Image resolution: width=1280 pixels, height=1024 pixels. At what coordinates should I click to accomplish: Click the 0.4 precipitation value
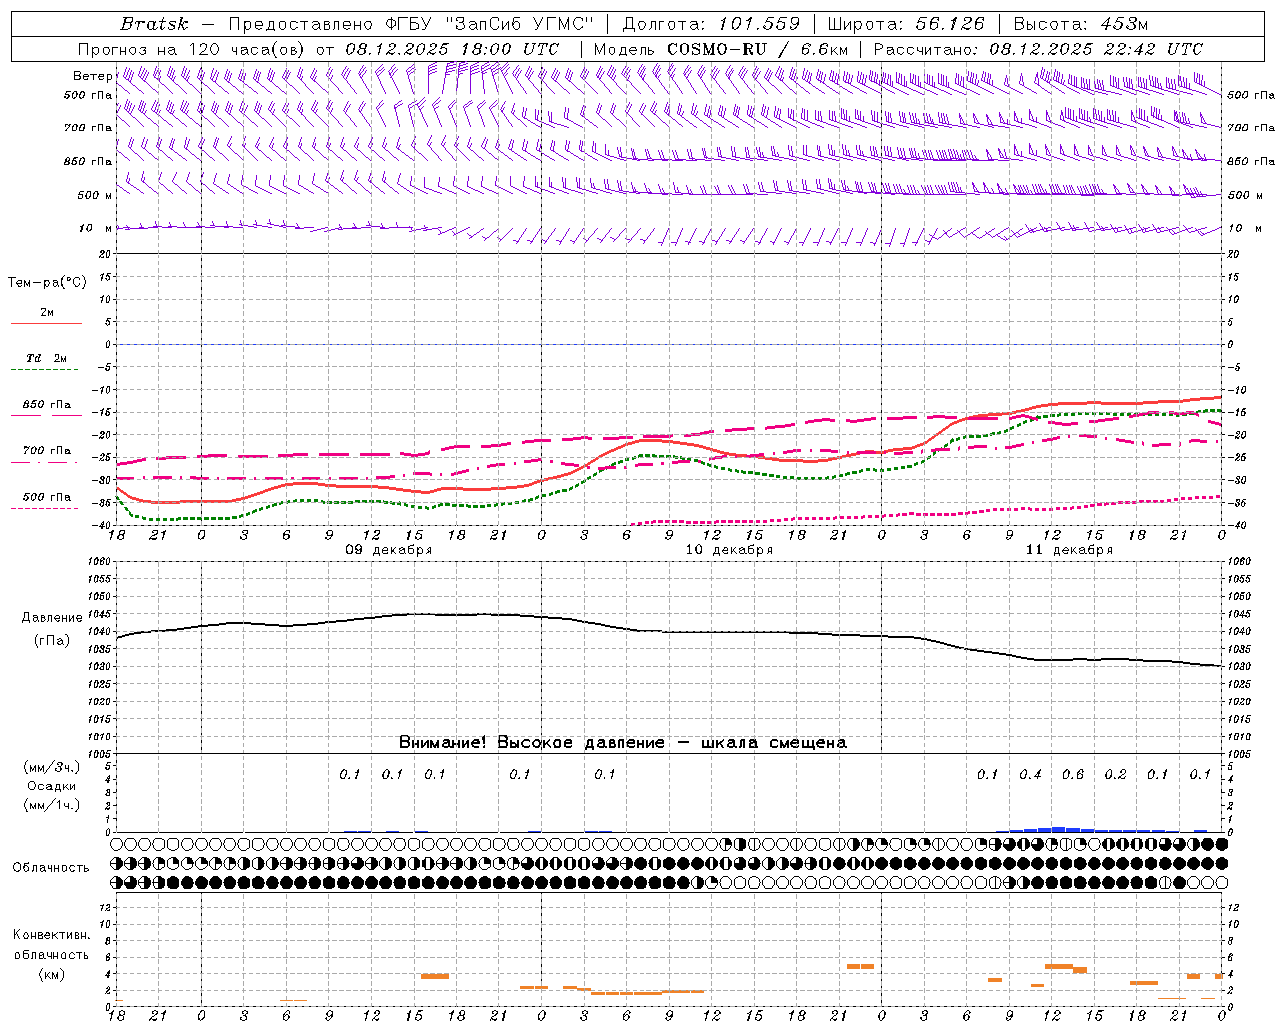tap(1030, 775)
